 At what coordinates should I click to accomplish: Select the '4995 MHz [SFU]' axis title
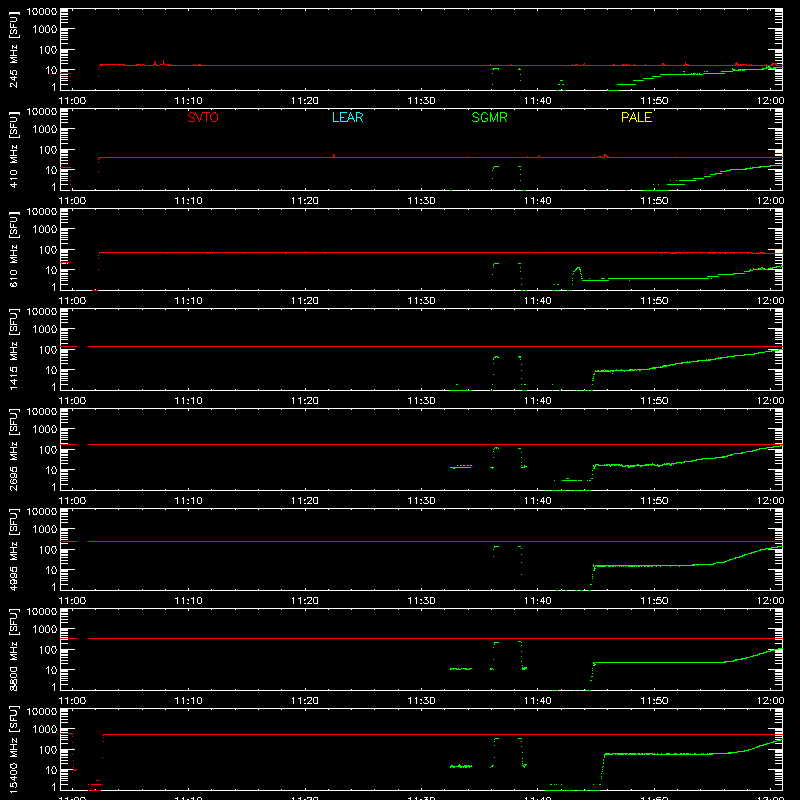(14, 549)
